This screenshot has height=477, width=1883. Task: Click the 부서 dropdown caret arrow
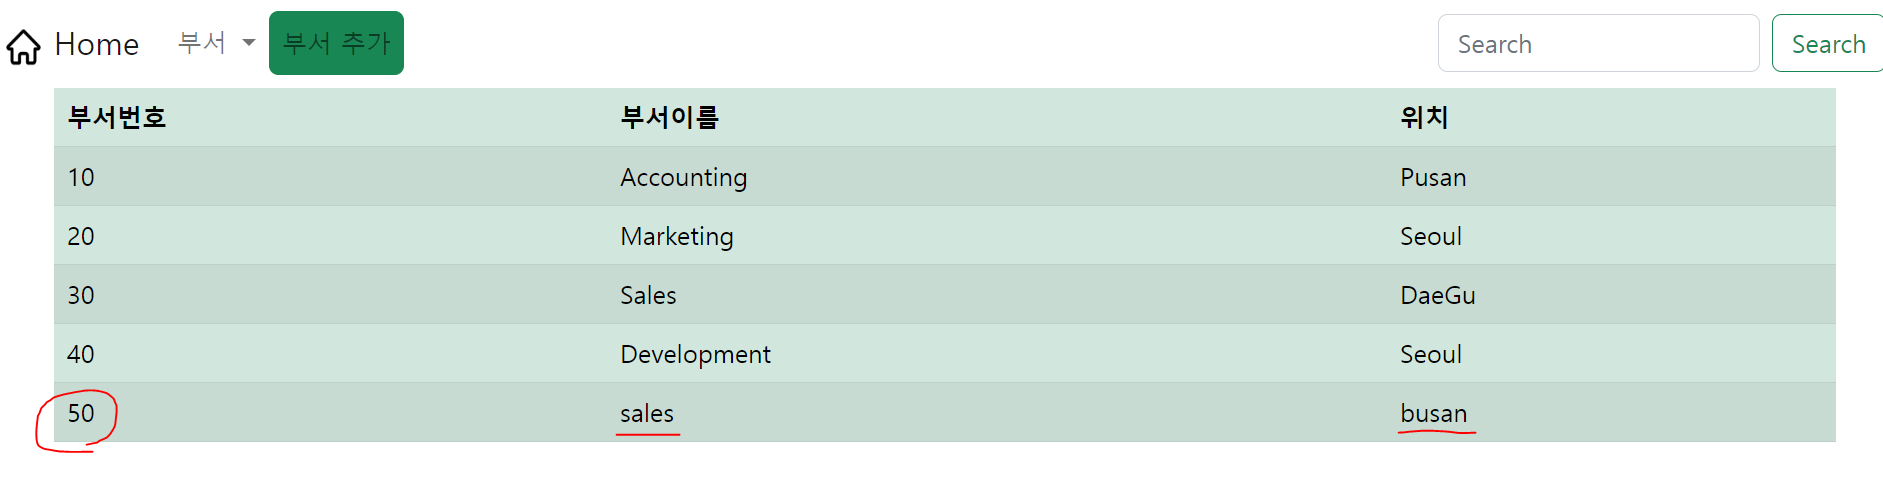(249, 43)
